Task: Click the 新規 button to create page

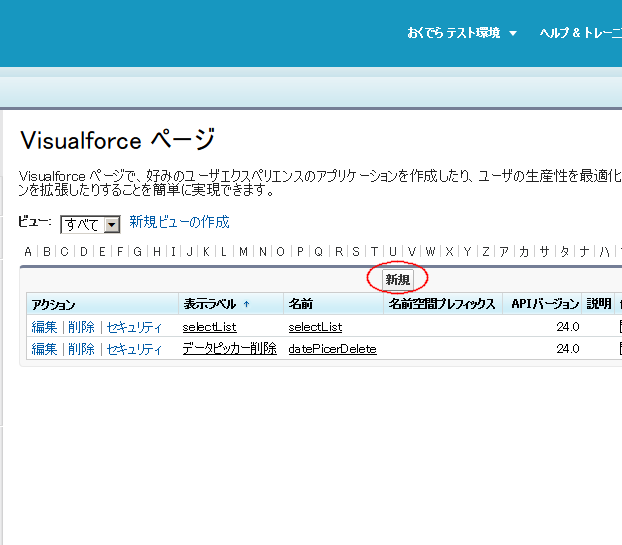Action: point(397,280)
